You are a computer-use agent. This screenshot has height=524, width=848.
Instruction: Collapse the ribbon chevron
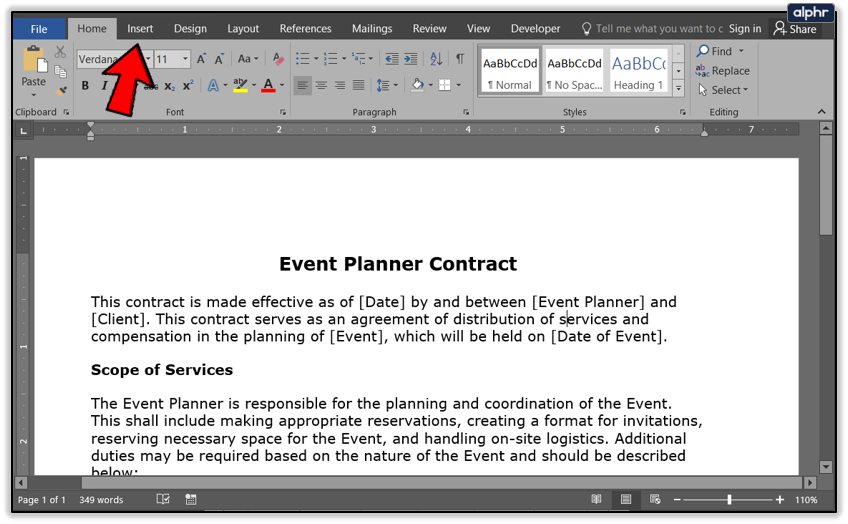[822, 112]
